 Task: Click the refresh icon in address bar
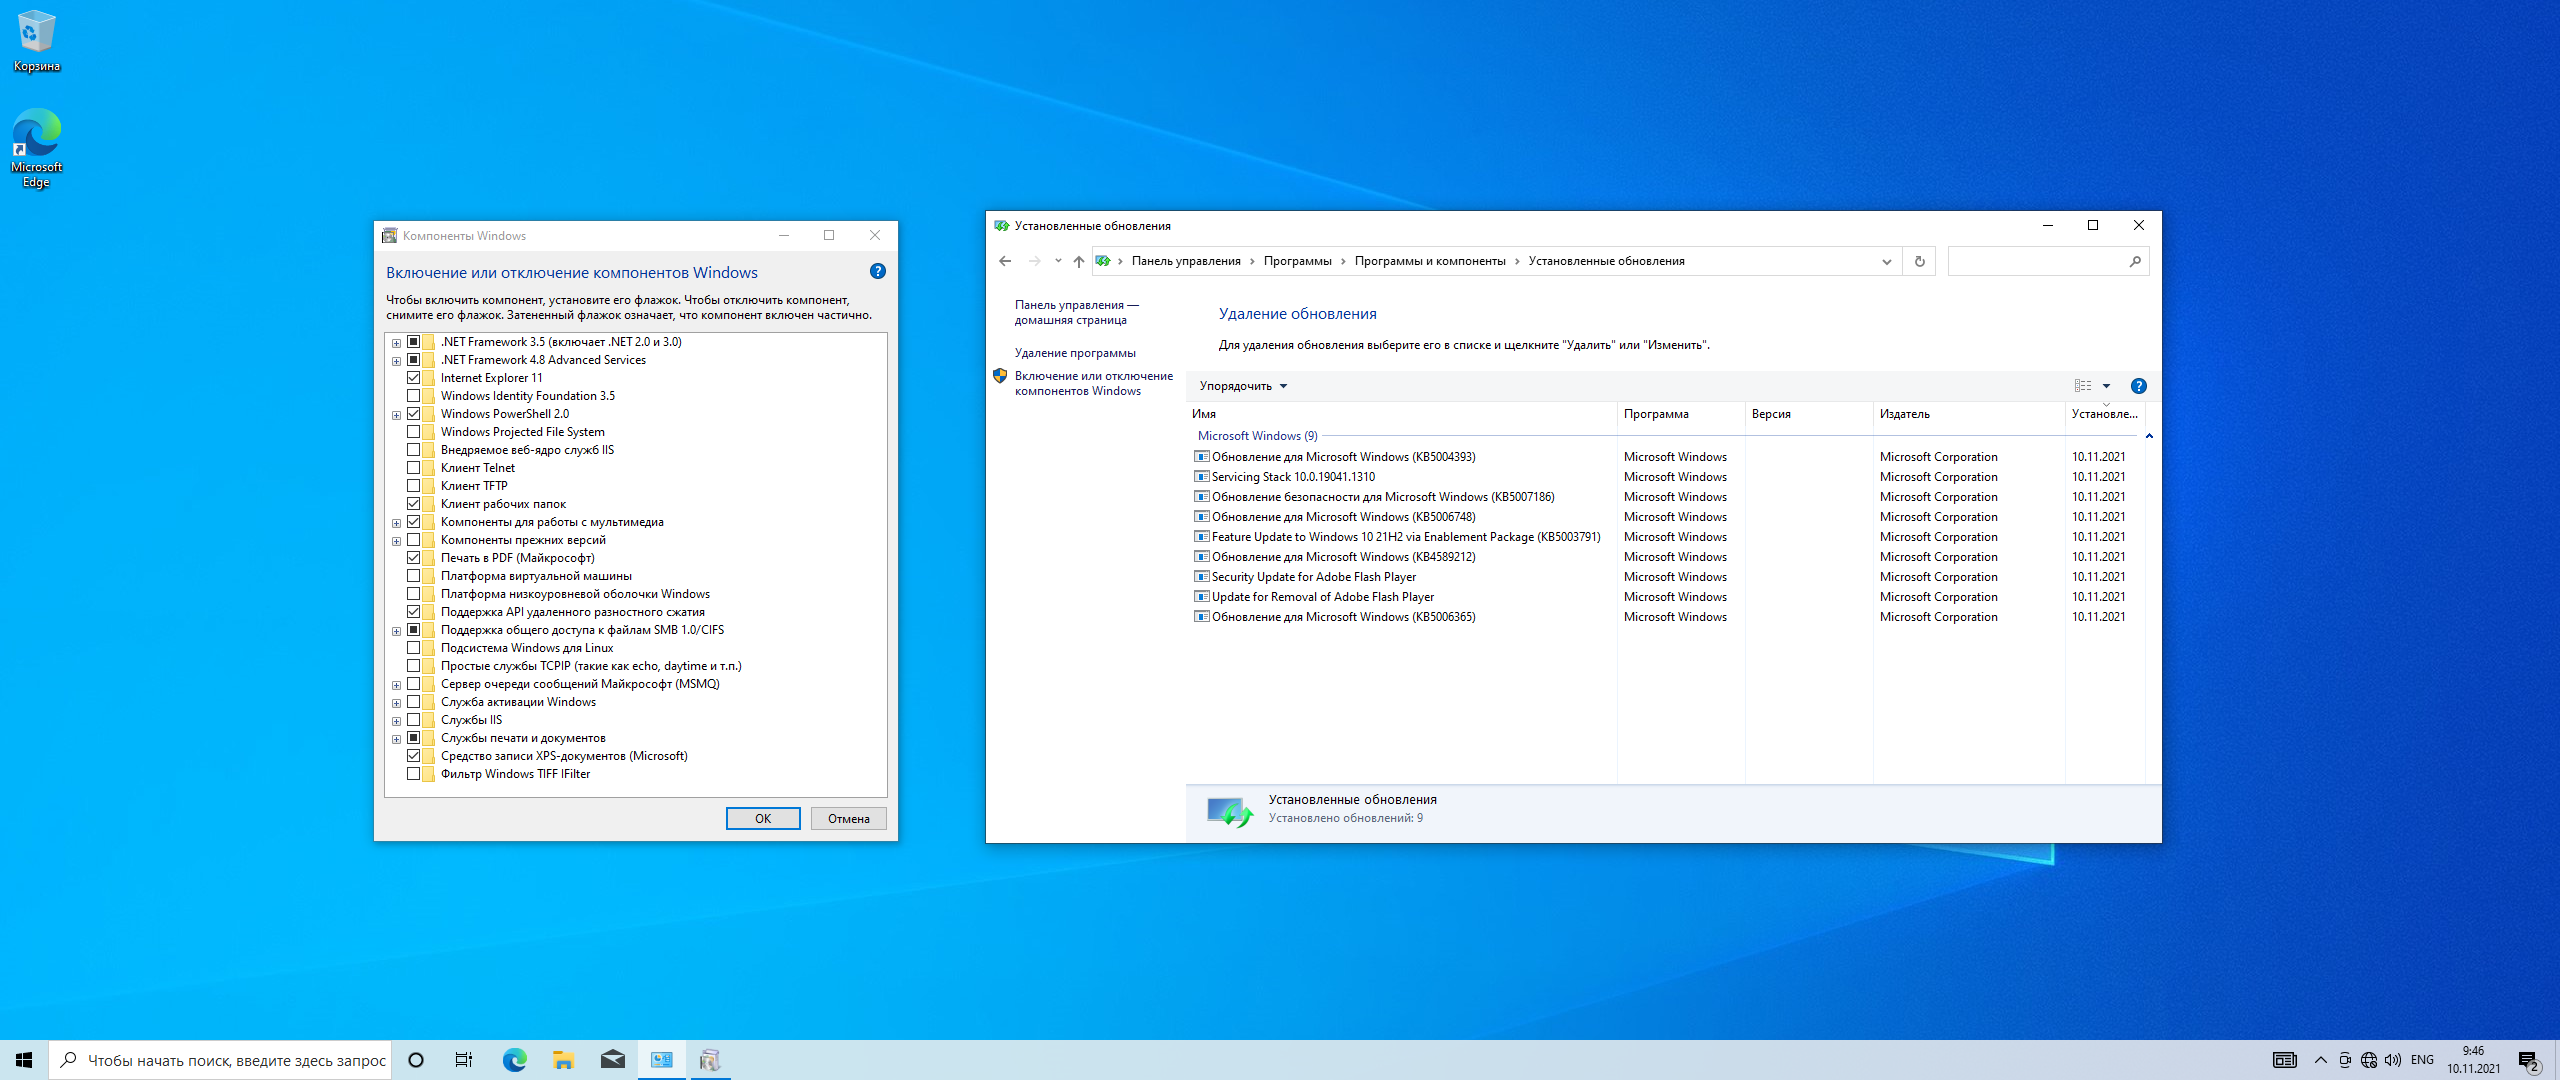click(x=1919, y=261)
